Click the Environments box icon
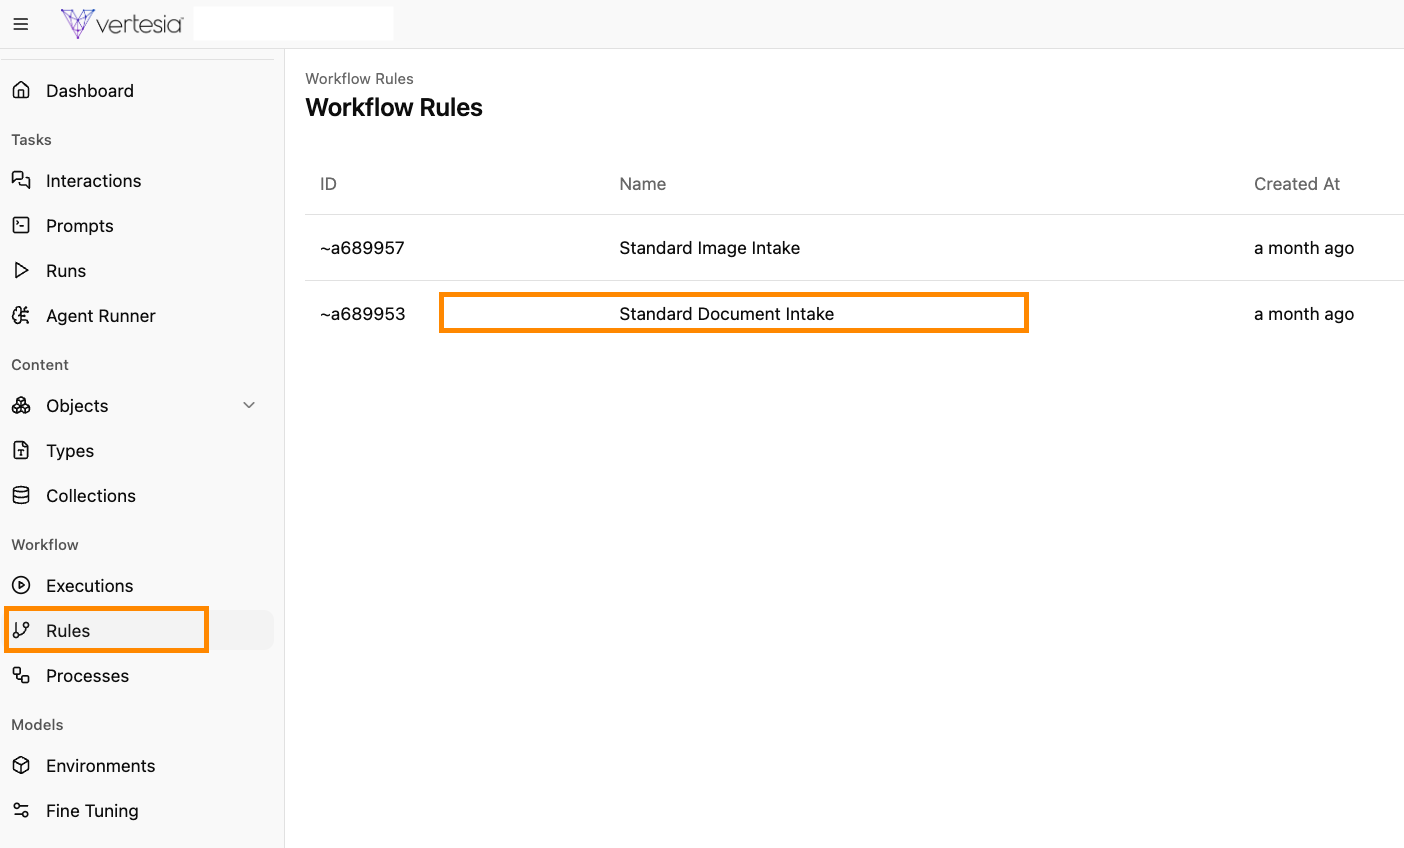 (x=21, y=765)
